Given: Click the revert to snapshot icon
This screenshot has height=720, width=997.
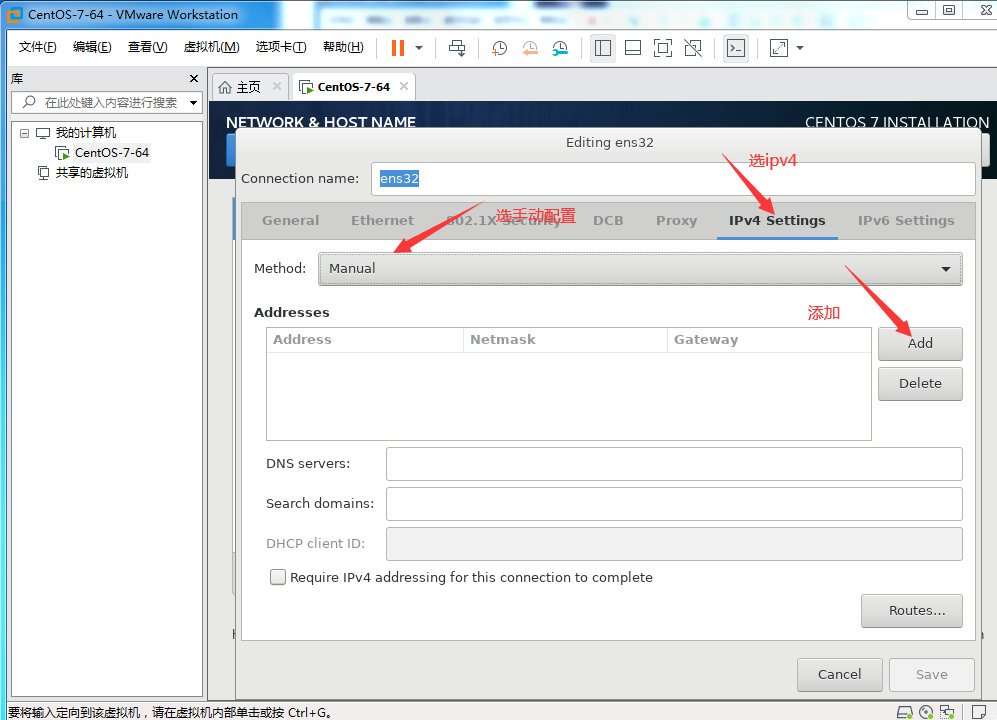Looking at the screenshot, I should [530, 48].
